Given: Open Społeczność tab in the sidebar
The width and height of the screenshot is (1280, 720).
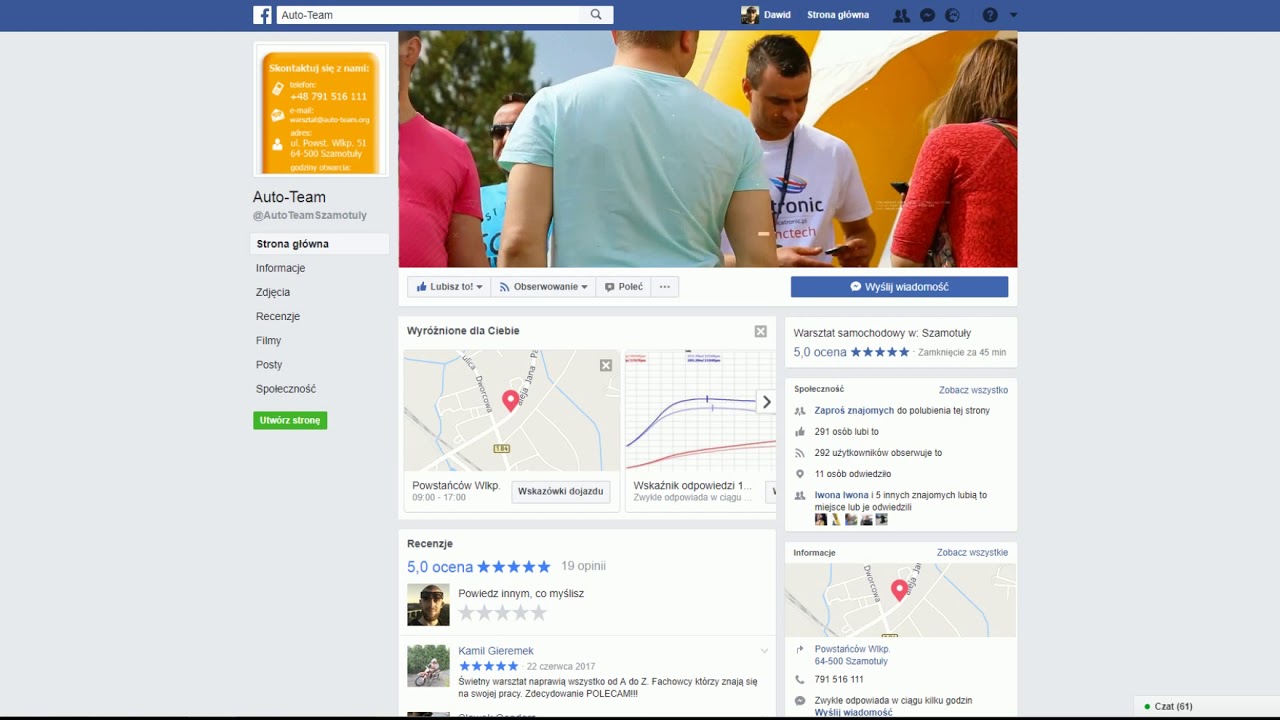Looking at the screenshot, I should point(286,389).
